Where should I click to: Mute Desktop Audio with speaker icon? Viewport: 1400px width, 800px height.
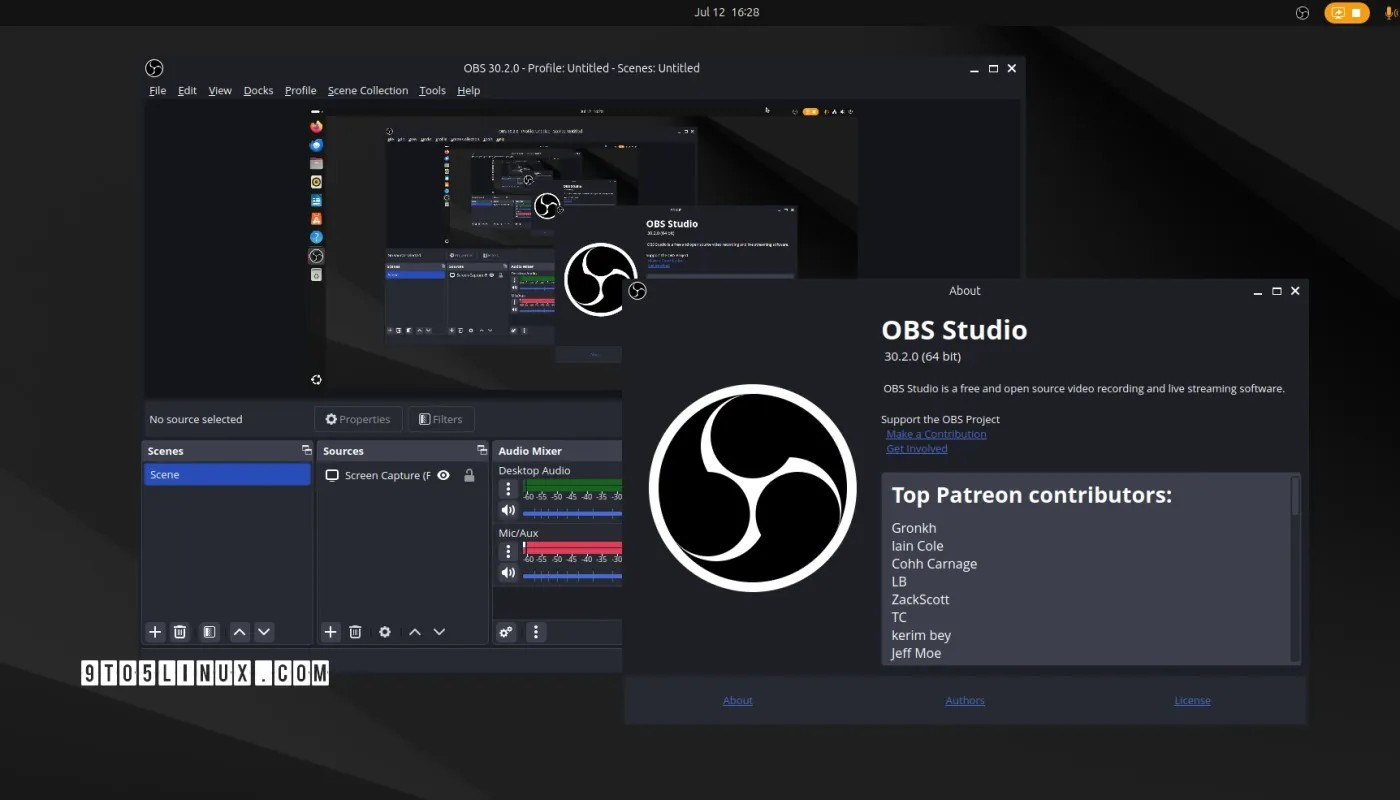coord(508,511)
